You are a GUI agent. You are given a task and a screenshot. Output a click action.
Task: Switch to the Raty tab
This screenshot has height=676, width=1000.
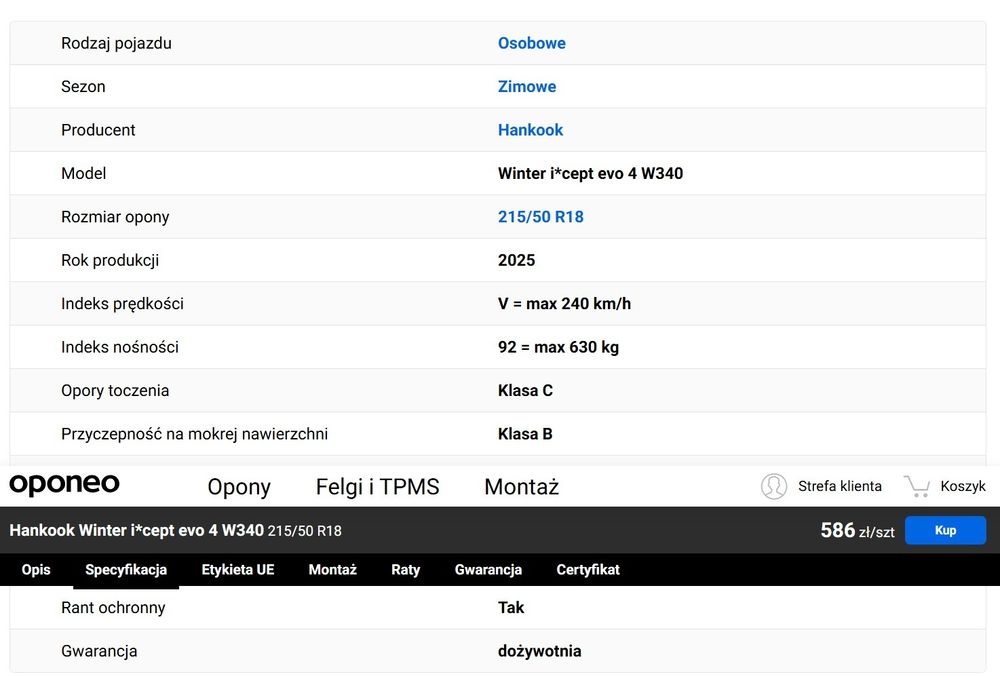(406, 569)
